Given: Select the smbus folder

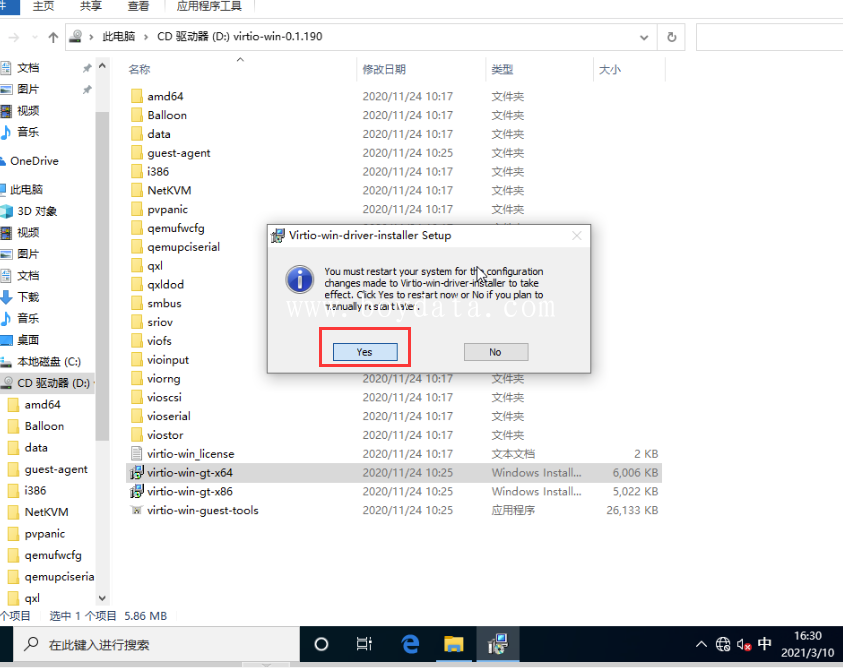Looking at the screenshot, I should 165,303.
